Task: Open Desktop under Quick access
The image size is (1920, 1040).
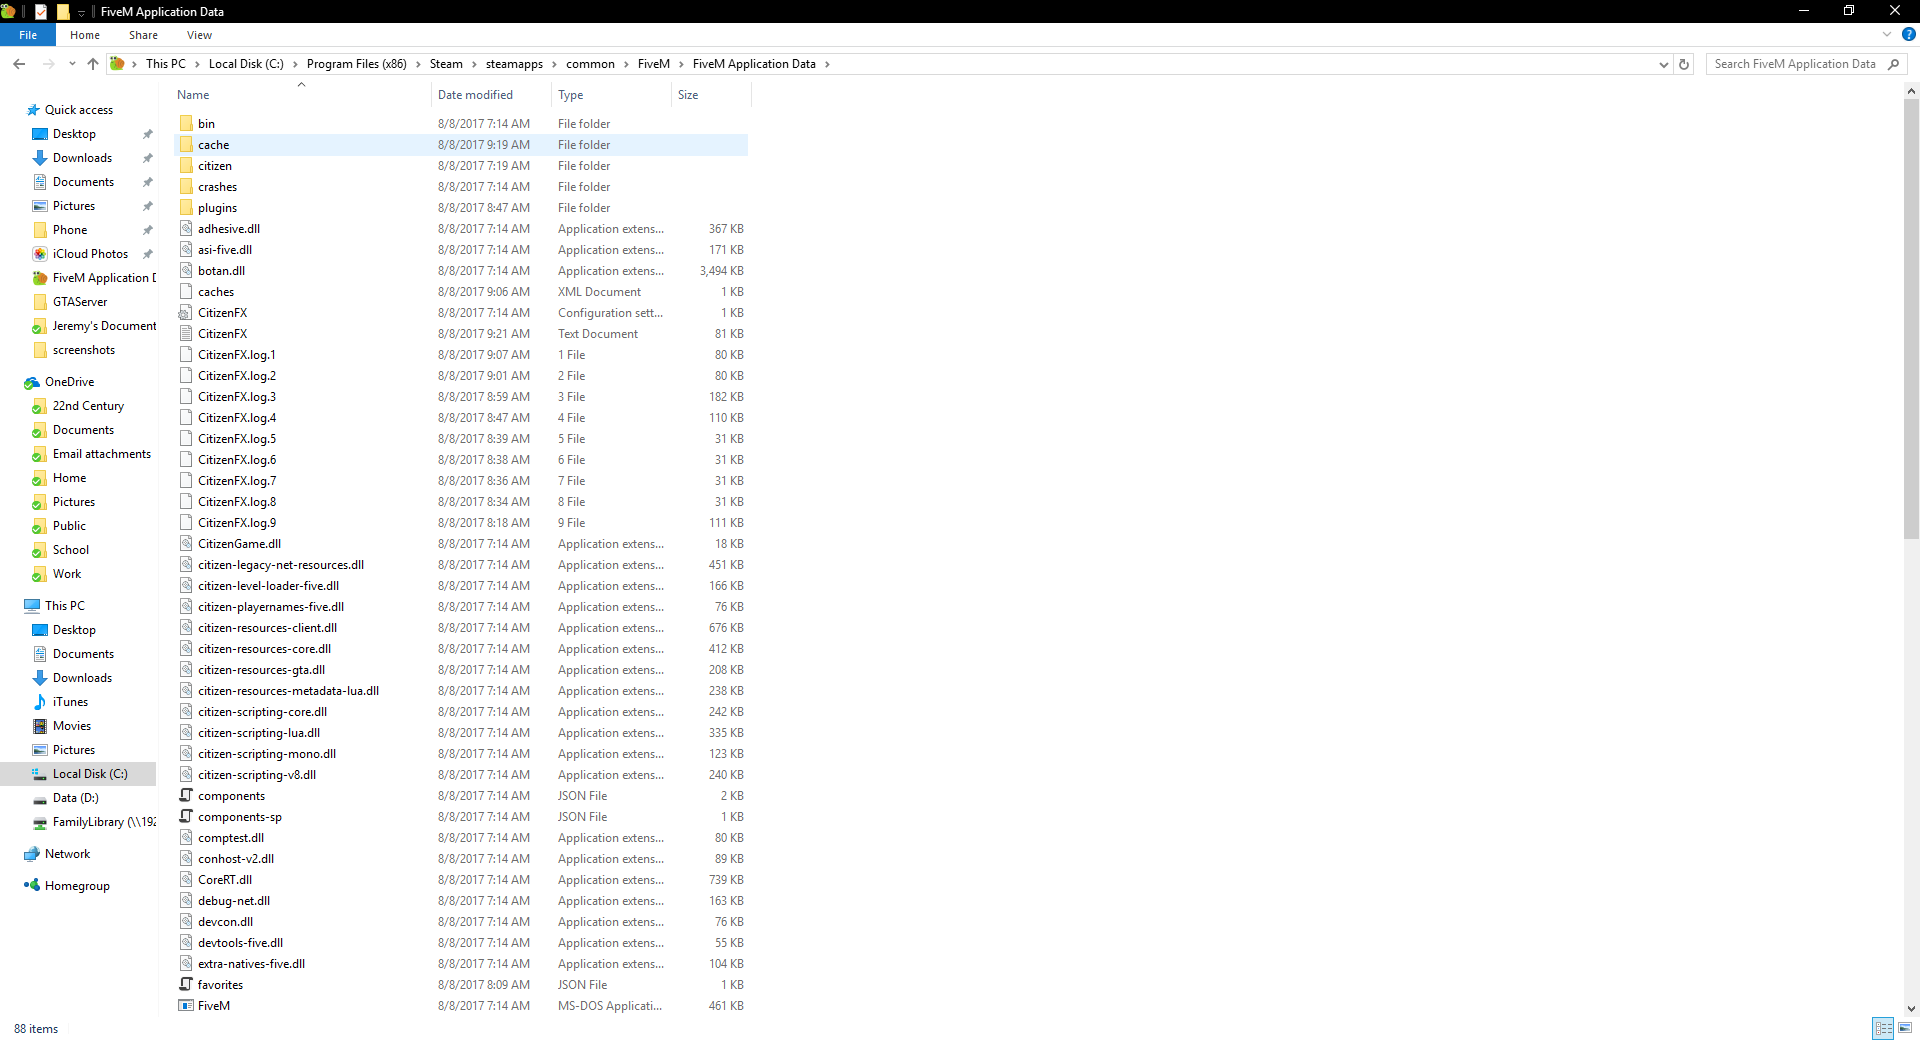Action: tap(74, 134)
